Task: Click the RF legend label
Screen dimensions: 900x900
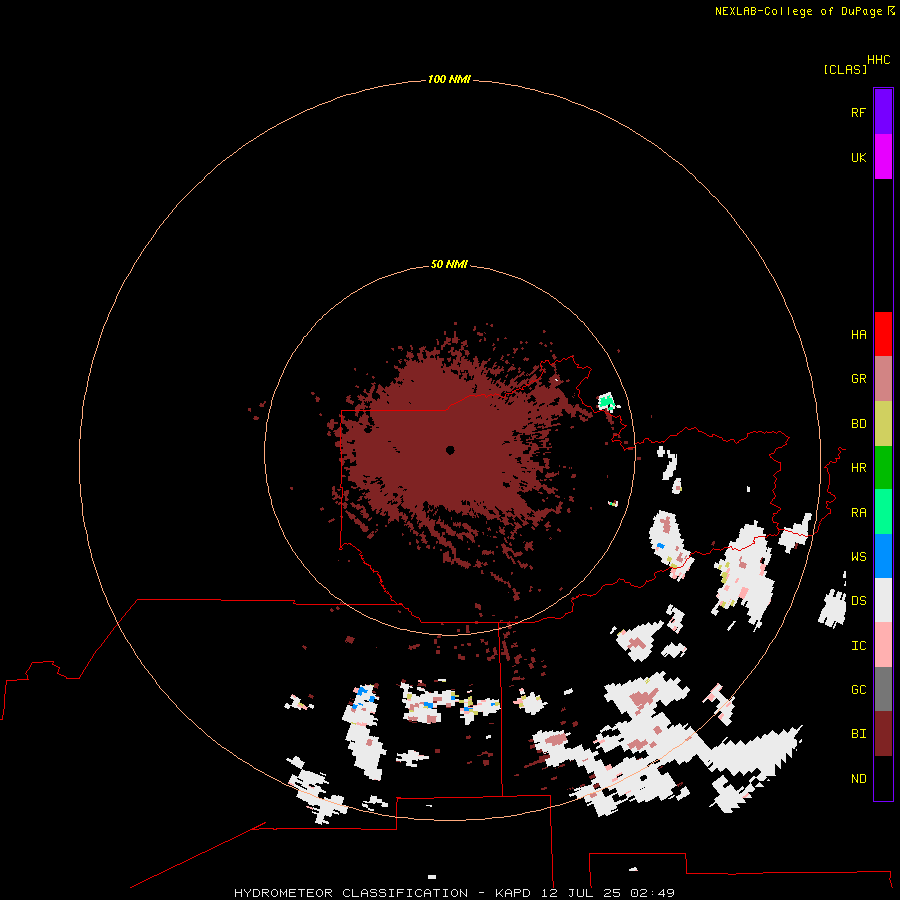Action: (858, 112)
